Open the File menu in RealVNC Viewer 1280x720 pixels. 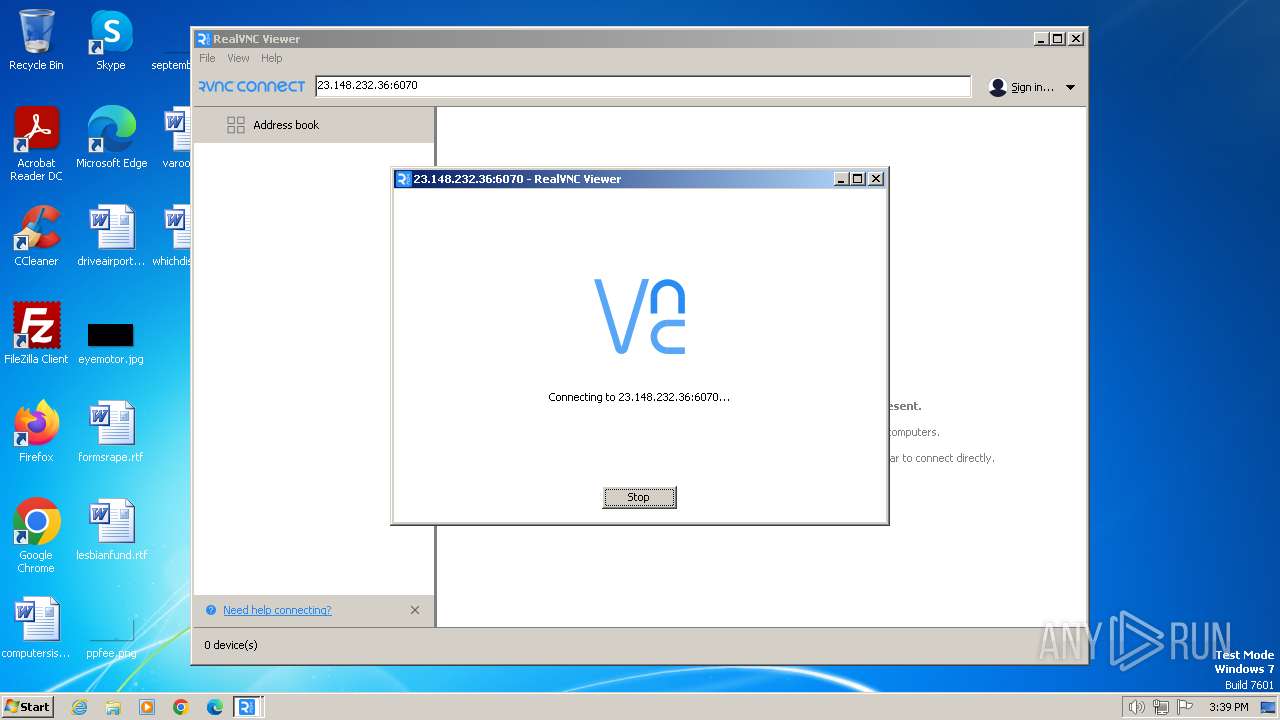point(207,58)
